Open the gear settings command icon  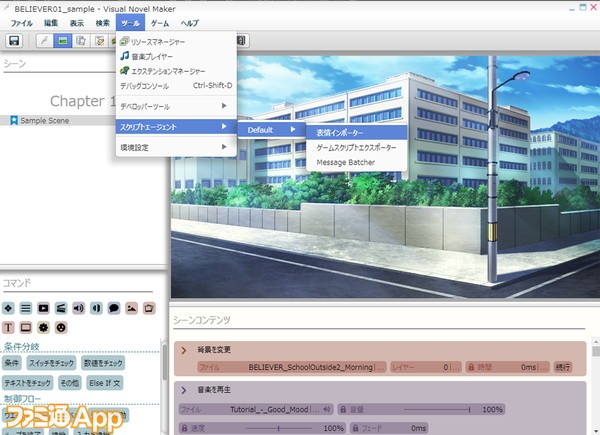44,327
